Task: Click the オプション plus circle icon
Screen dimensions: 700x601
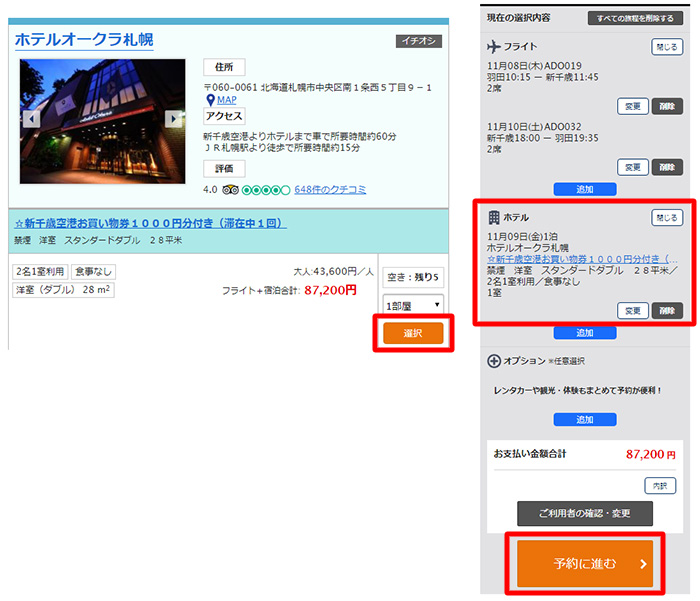Action: (x=494, y=361)
